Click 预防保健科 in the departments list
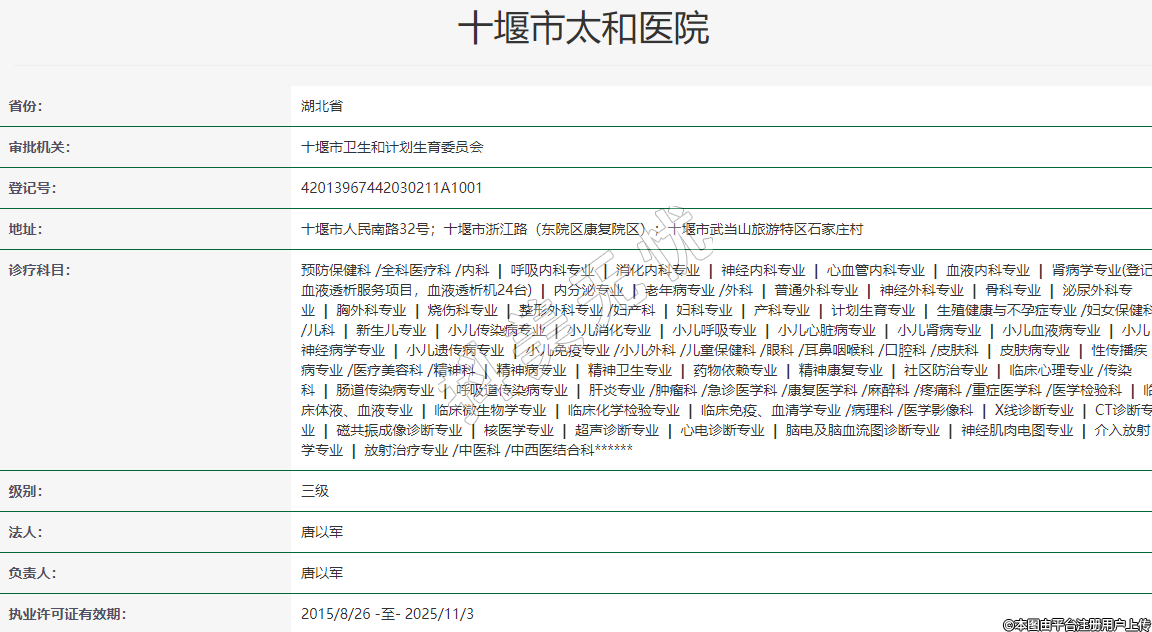The width and height of the screenshot is (1152, 632). pyautogui.click(x=336, y=270)
